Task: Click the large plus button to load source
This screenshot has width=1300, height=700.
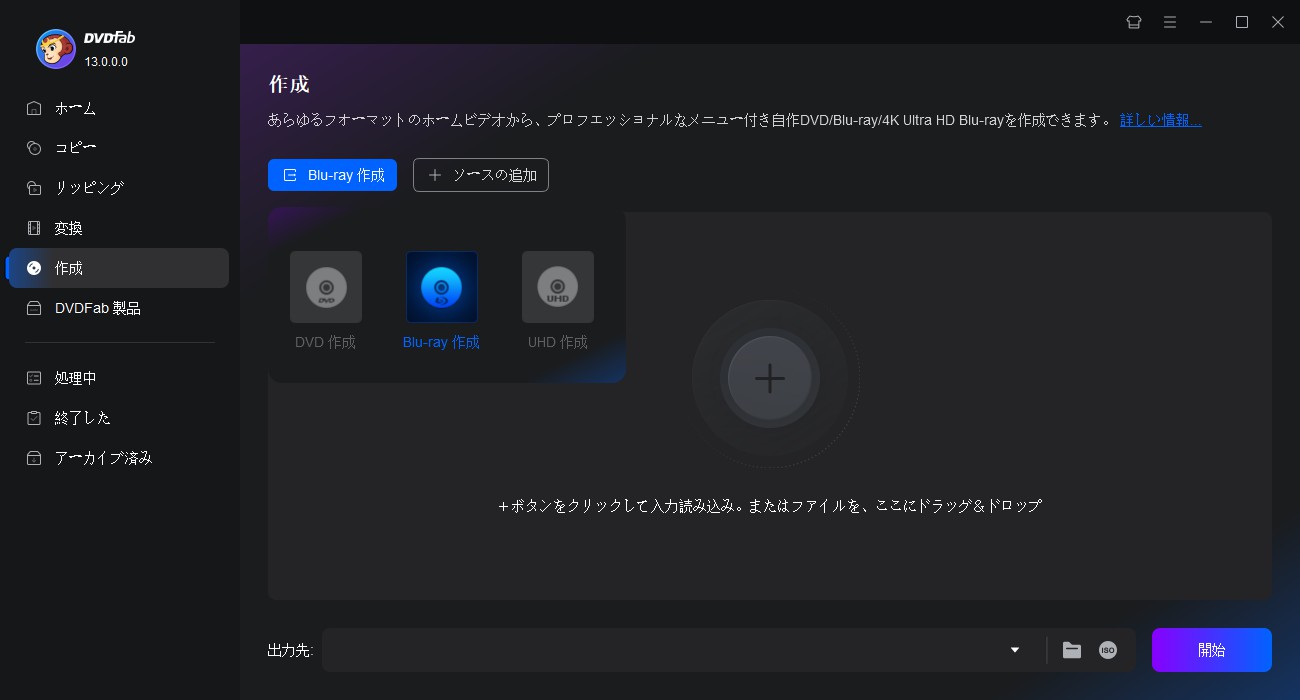Action: pyautogui.click(x=769, y=378)
